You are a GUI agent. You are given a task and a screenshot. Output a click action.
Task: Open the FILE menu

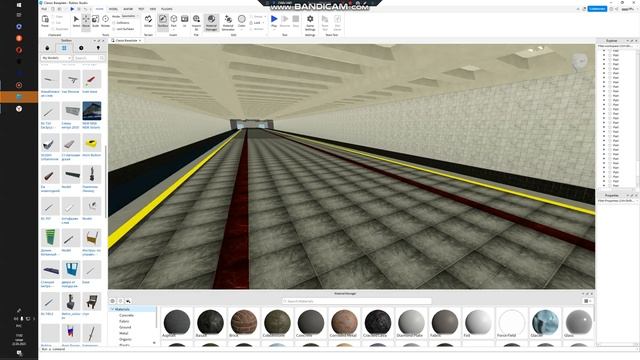[44, 9]
